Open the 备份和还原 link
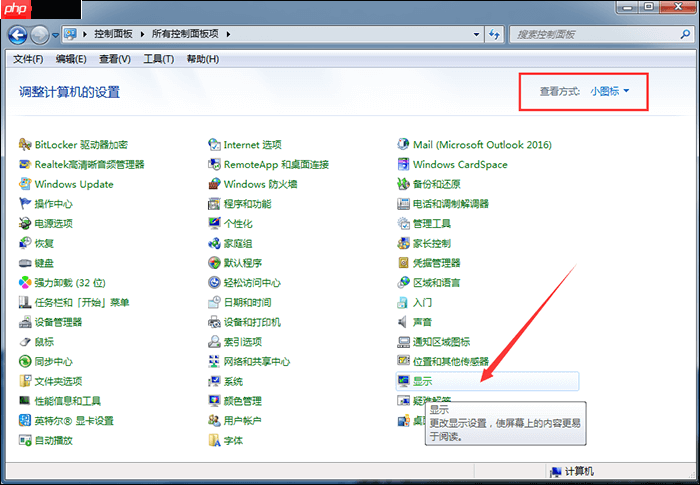Screen dimensions: 700x485 (437, 184)
